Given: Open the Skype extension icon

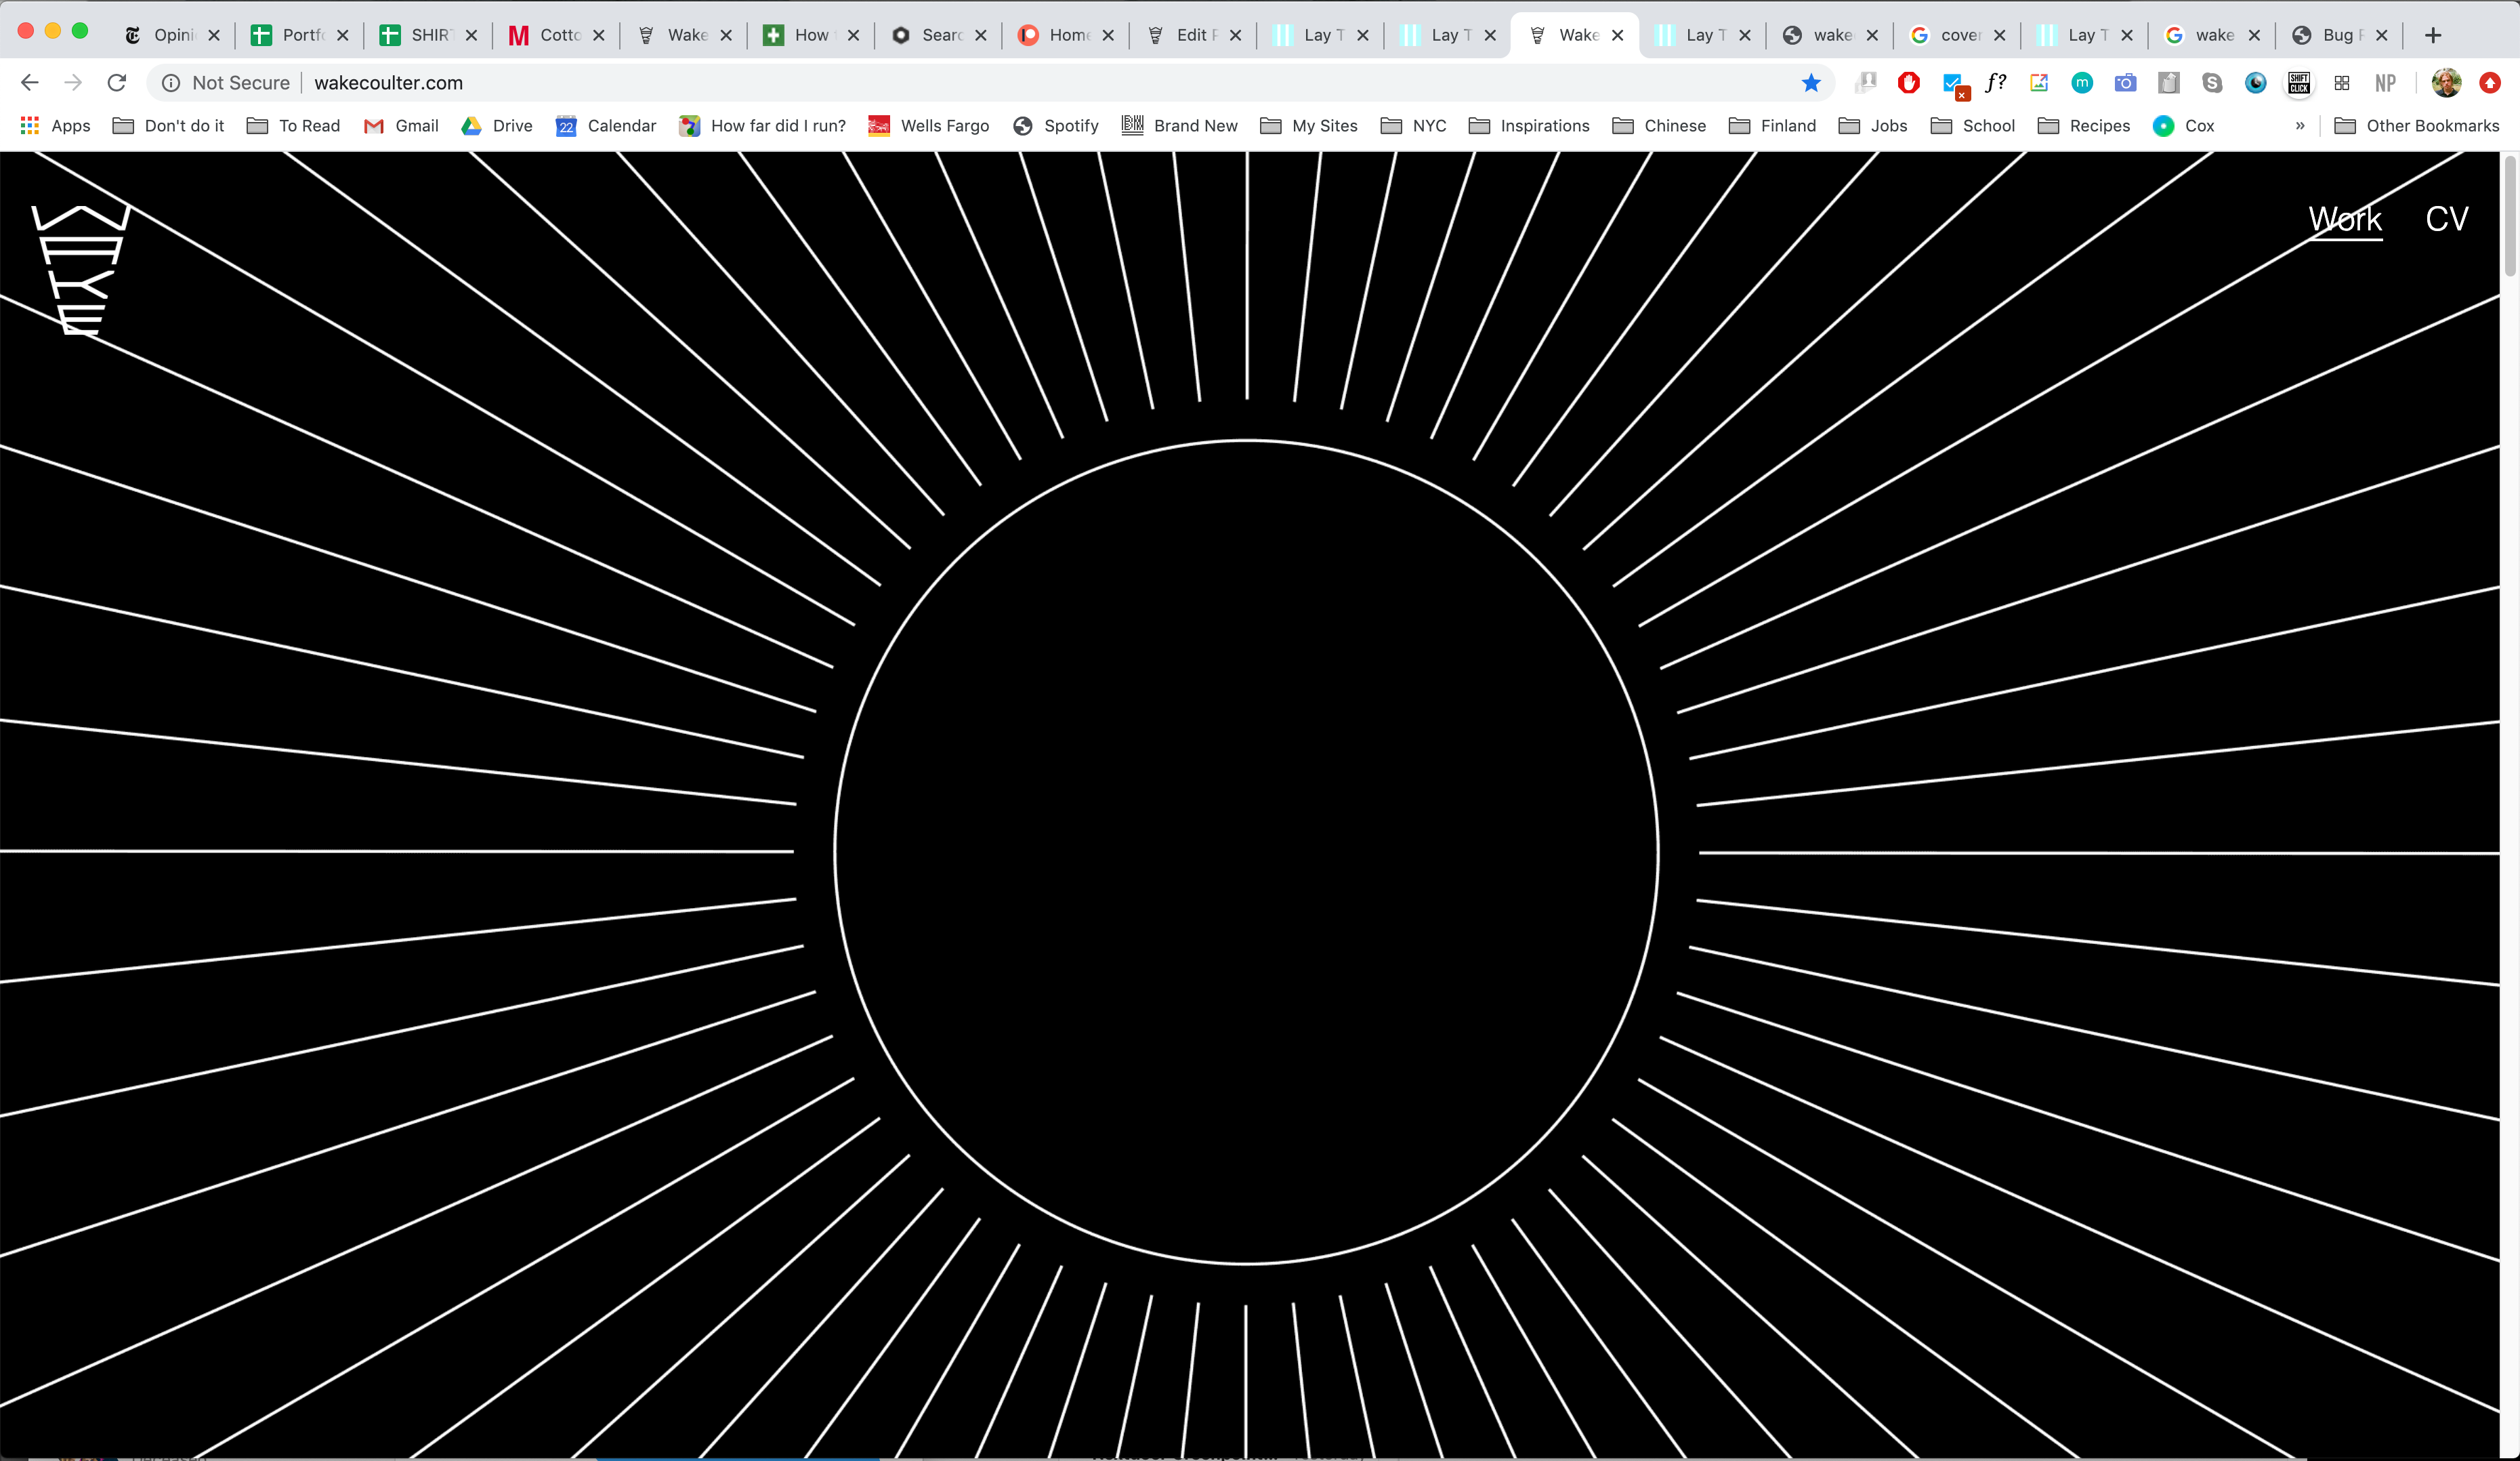Looking at the screenshot, I should (x=2212, y=83).
